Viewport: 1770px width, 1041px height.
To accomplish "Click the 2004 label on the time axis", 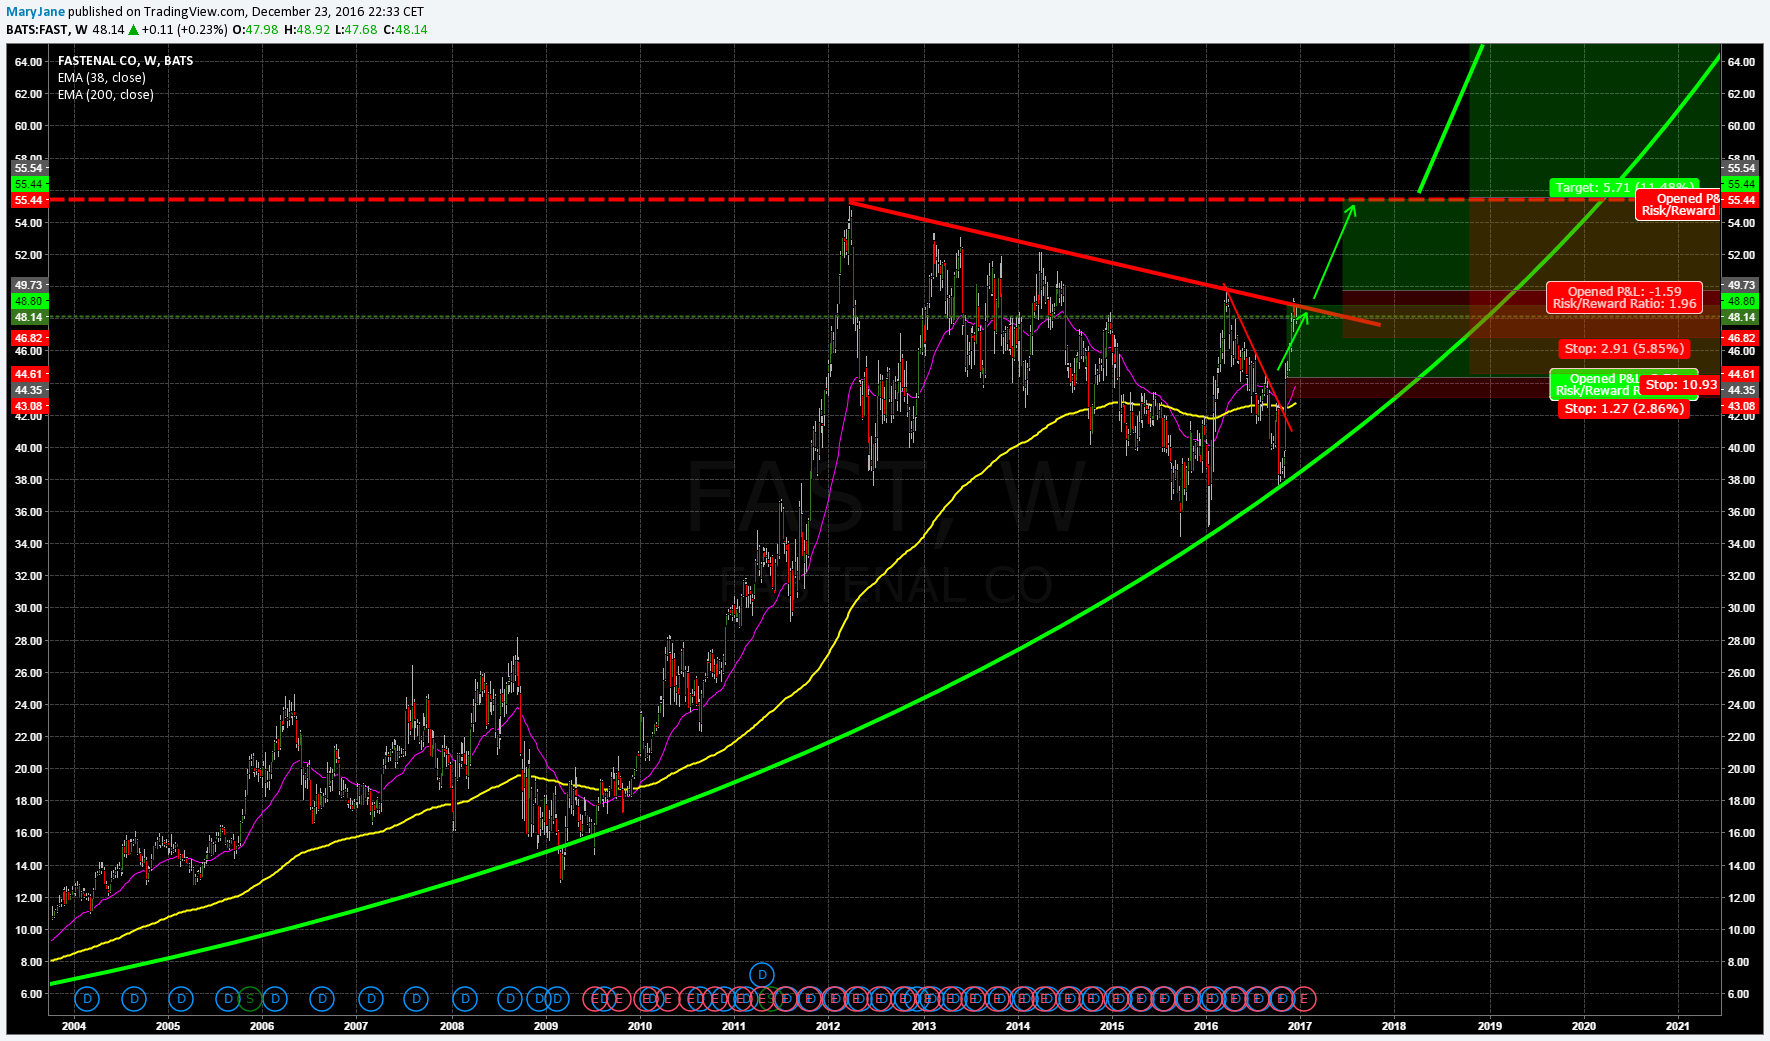I will [73, 1026].
